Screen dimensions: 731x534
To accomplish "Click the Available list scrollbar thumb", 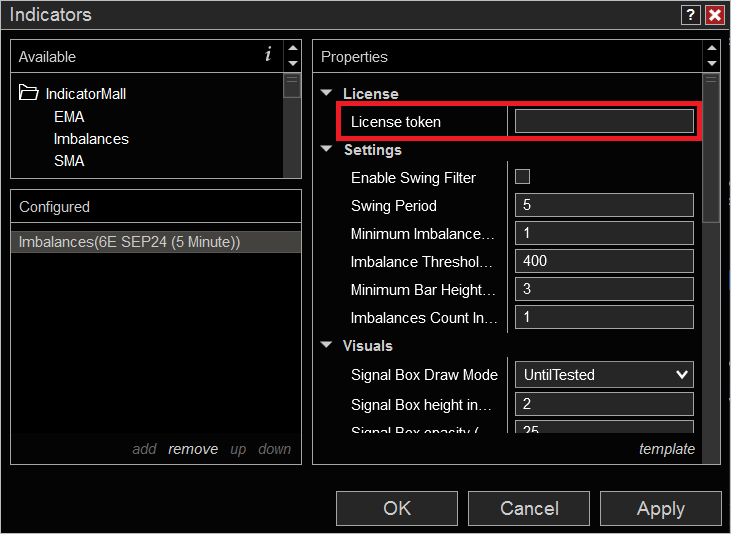I will pos(292,86).
